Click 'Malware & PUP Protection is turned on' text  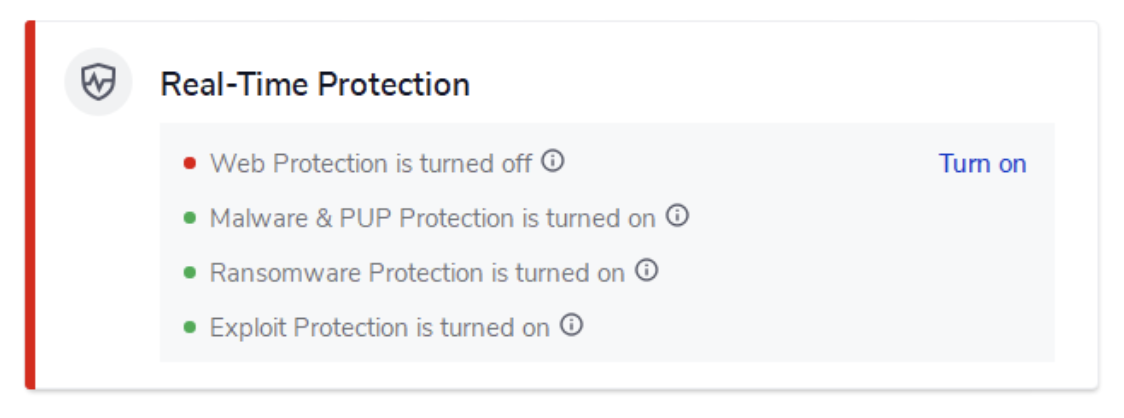point(432,218)
